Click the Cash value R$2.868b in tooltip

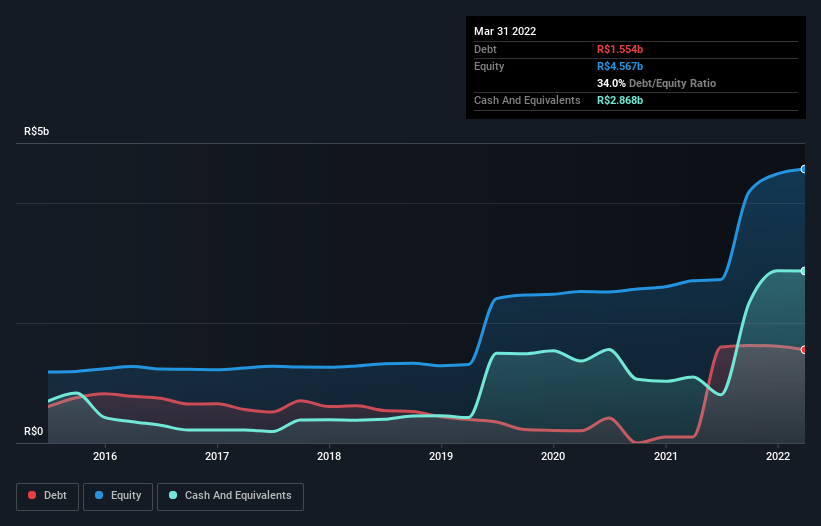point(620,100)
